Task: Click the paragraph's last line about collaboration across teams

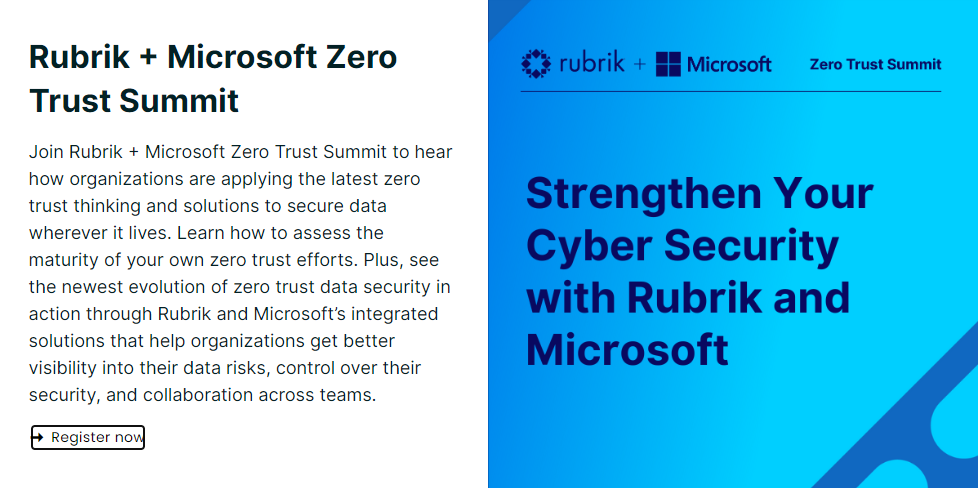Action: (202, 395)
